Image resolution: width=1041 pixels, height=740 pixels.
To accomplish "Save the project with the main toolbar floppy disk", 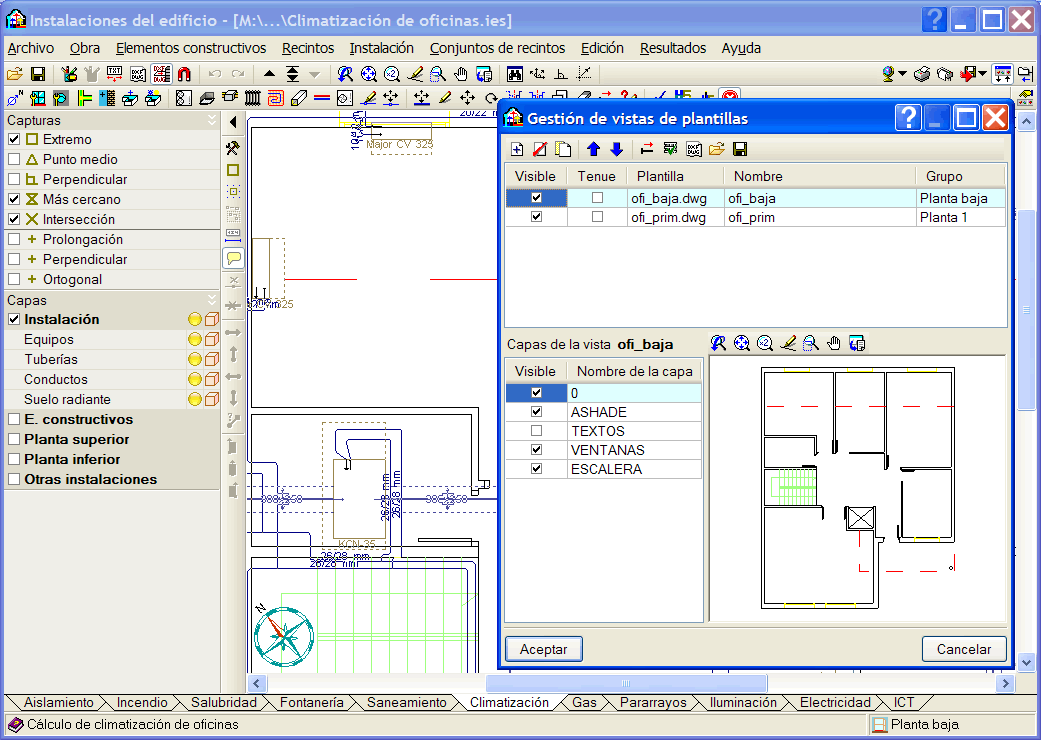I will coord(38,74).
